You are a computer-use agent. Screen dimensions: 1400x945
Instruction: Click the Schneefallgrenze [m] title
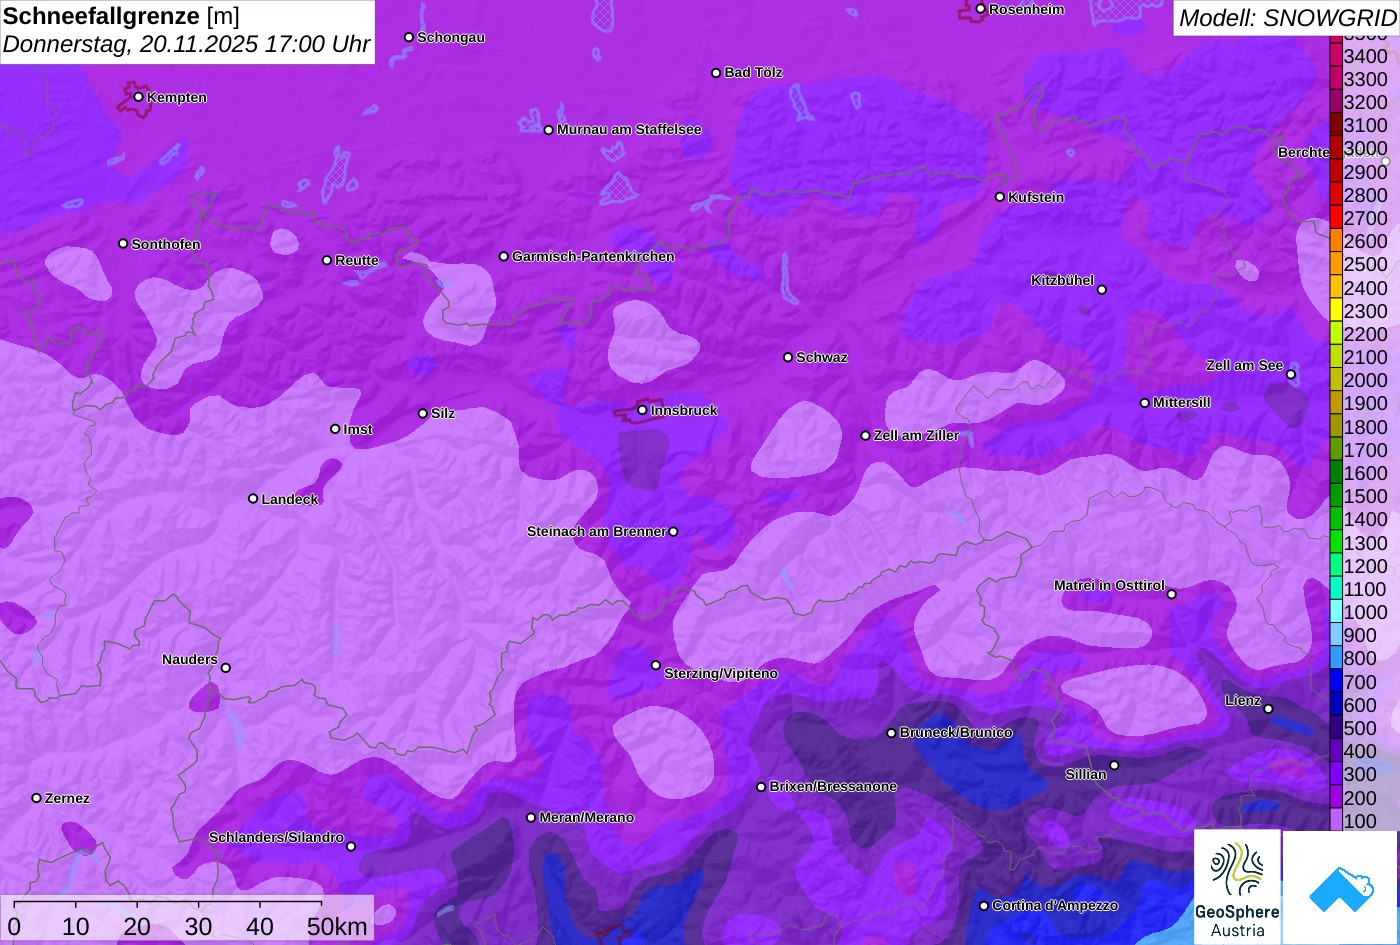tap(122, 16)
